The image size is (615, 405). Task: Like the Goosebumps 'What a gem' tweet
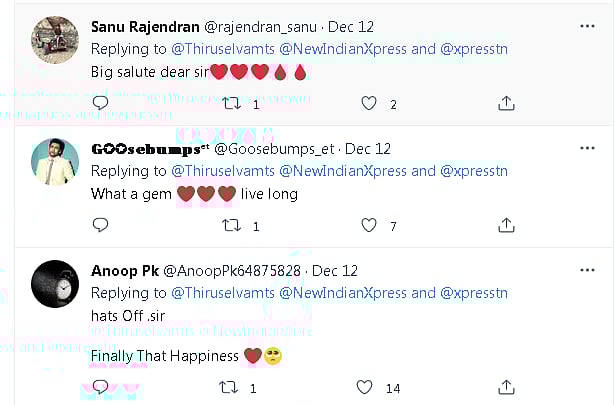click(370, 226)
